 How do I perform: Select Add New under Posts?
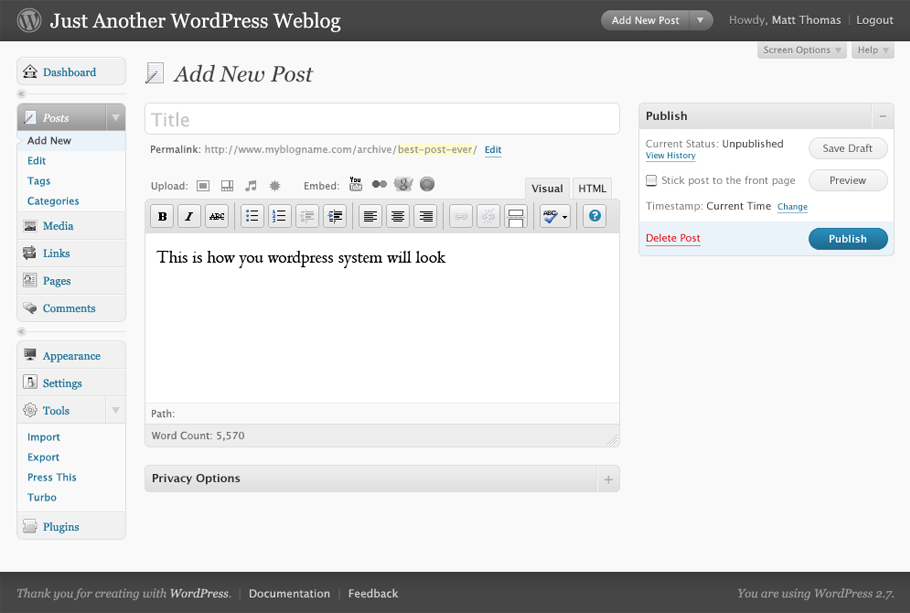[x=49, y=140]
